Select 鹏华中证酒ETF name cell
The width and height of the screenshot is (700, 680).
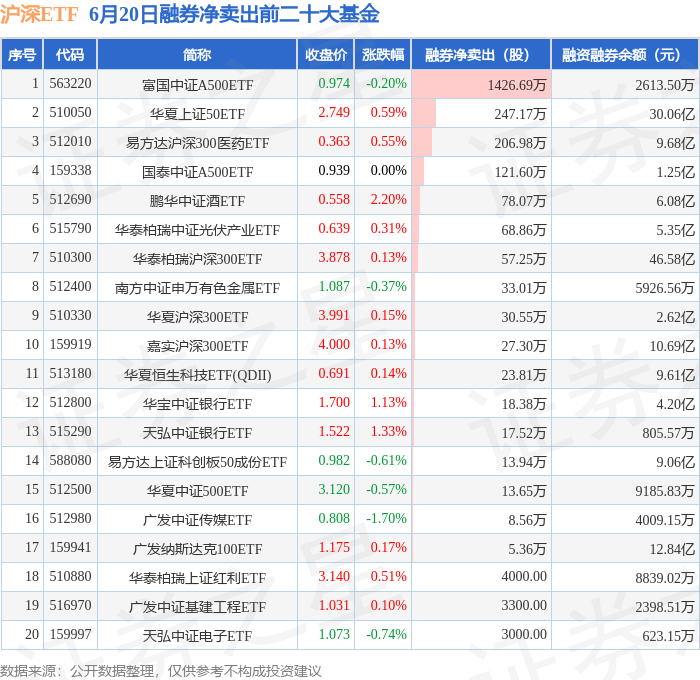(197, 201)
